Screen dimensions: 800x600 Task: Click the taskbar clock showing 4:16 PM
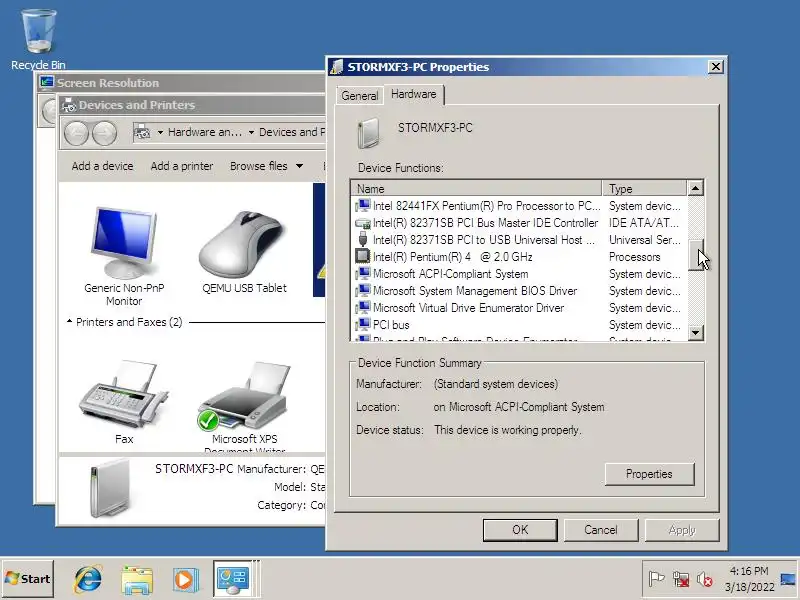click(749, 579)
